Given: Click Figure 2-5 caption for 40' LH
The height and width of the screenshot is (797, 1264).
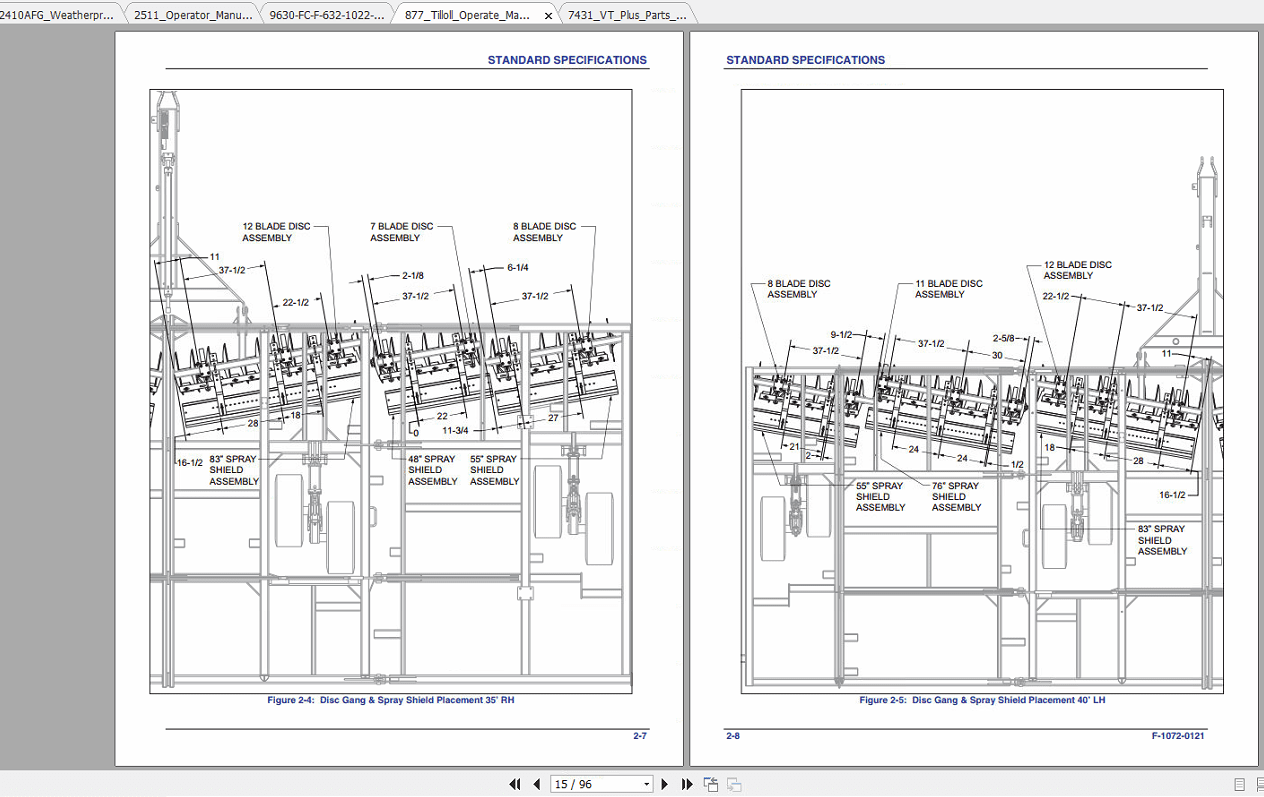Looking at the screenshot, I should (x=982, y=700).
